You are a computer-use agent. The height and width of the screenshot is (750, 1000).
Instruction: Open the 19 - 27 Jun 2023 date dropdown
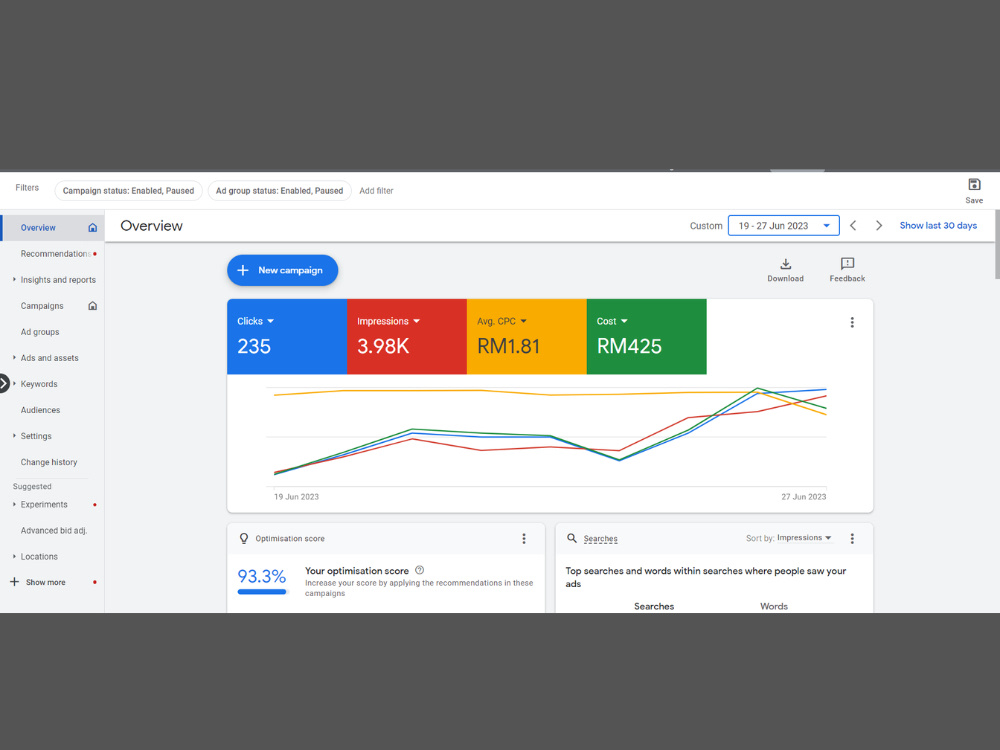[783, 226]
